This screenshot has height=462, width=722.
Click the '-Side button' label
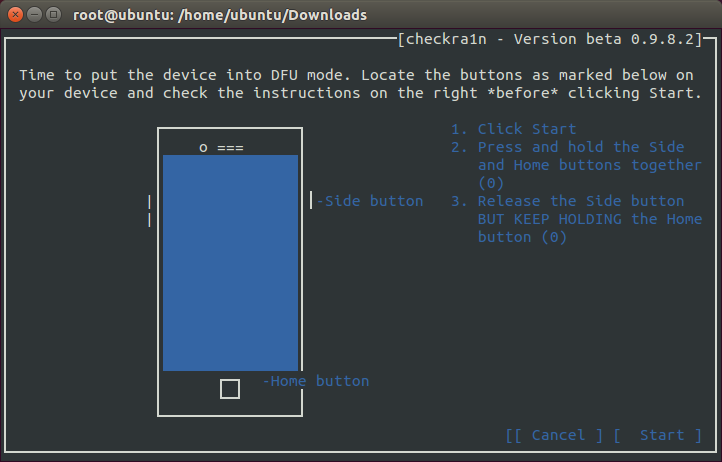coord(370,201)
